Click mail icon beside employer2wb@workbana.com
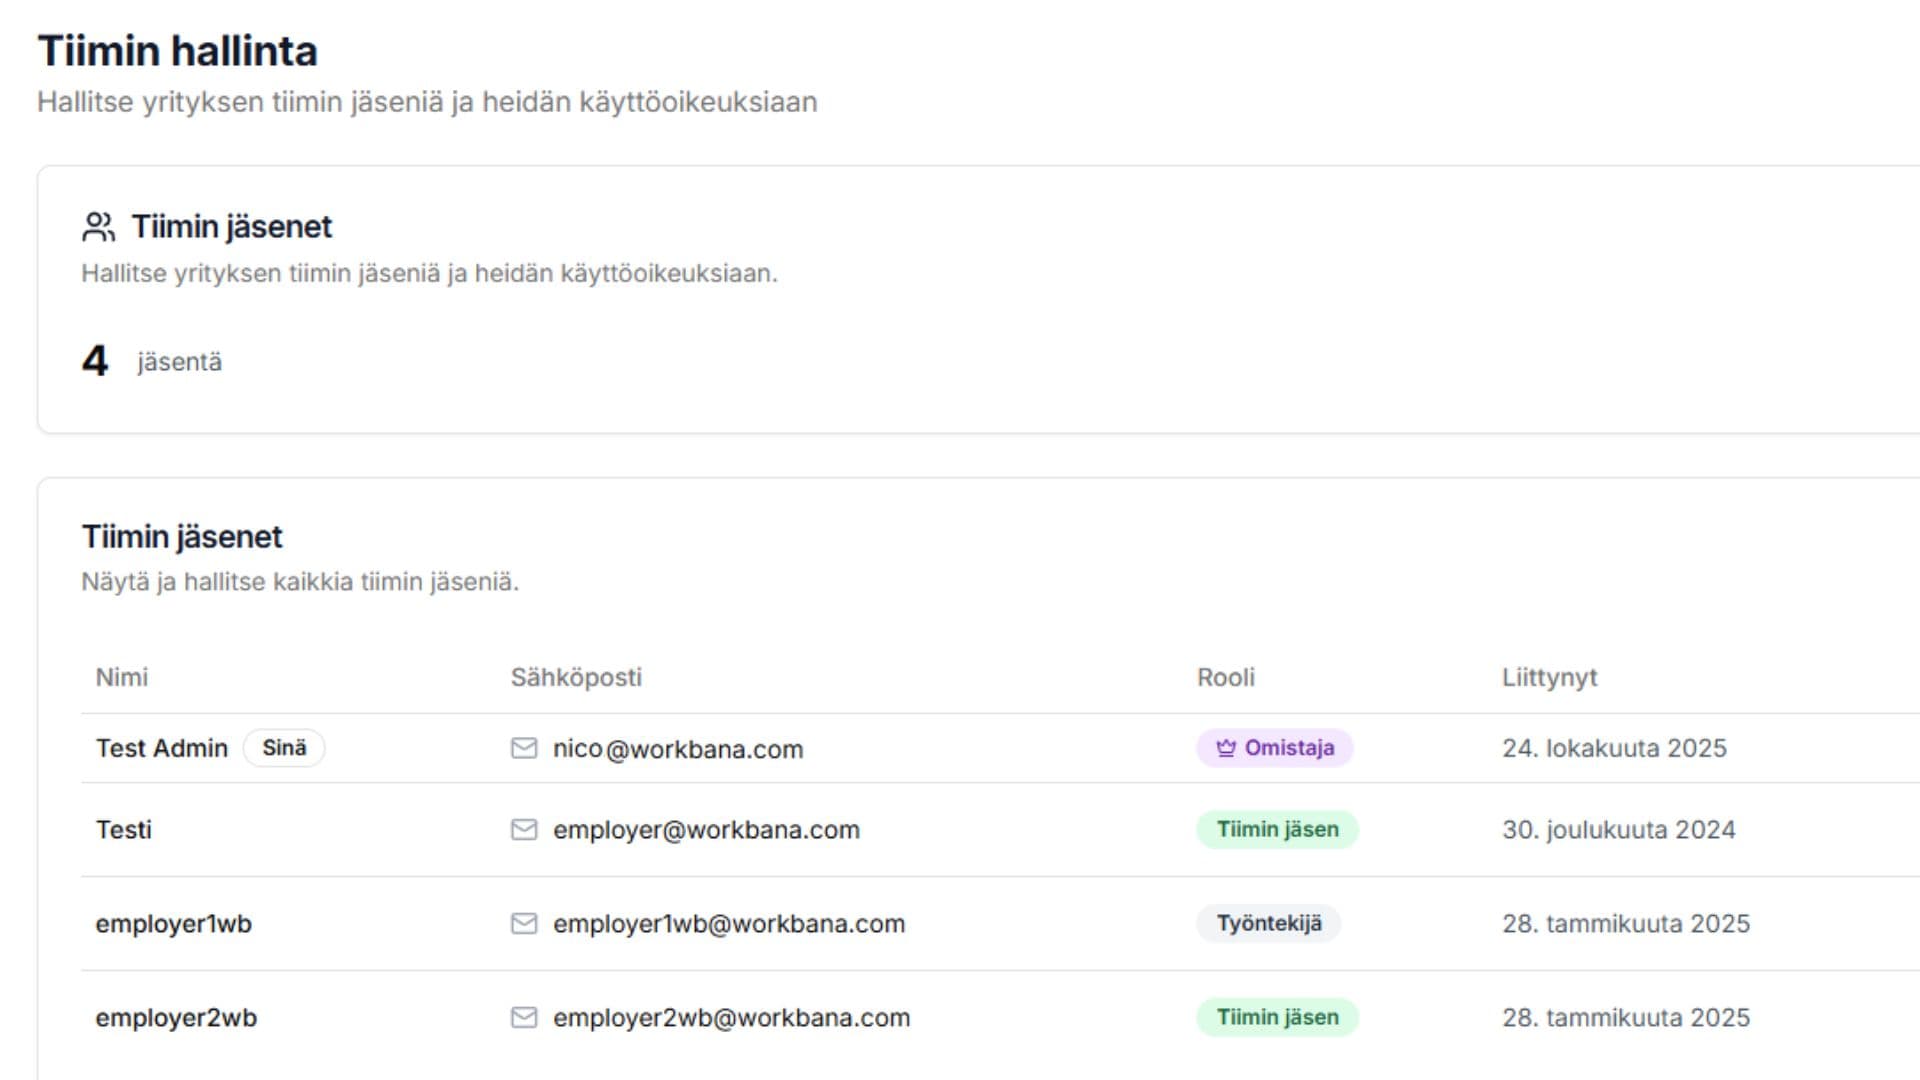Image resolution: width=1920 pixels, height=1080 pixels. point(524,1018)
